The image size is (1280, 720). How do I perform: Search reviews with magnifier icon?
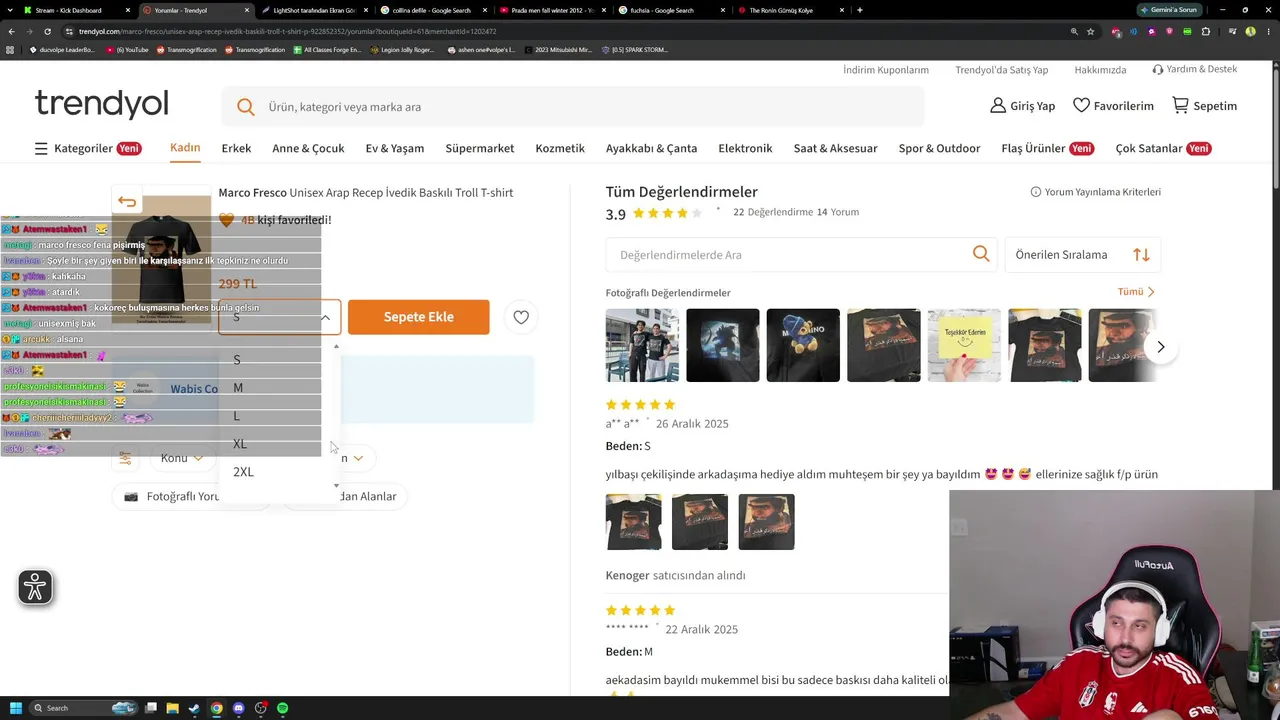click(x=981, y=254)
